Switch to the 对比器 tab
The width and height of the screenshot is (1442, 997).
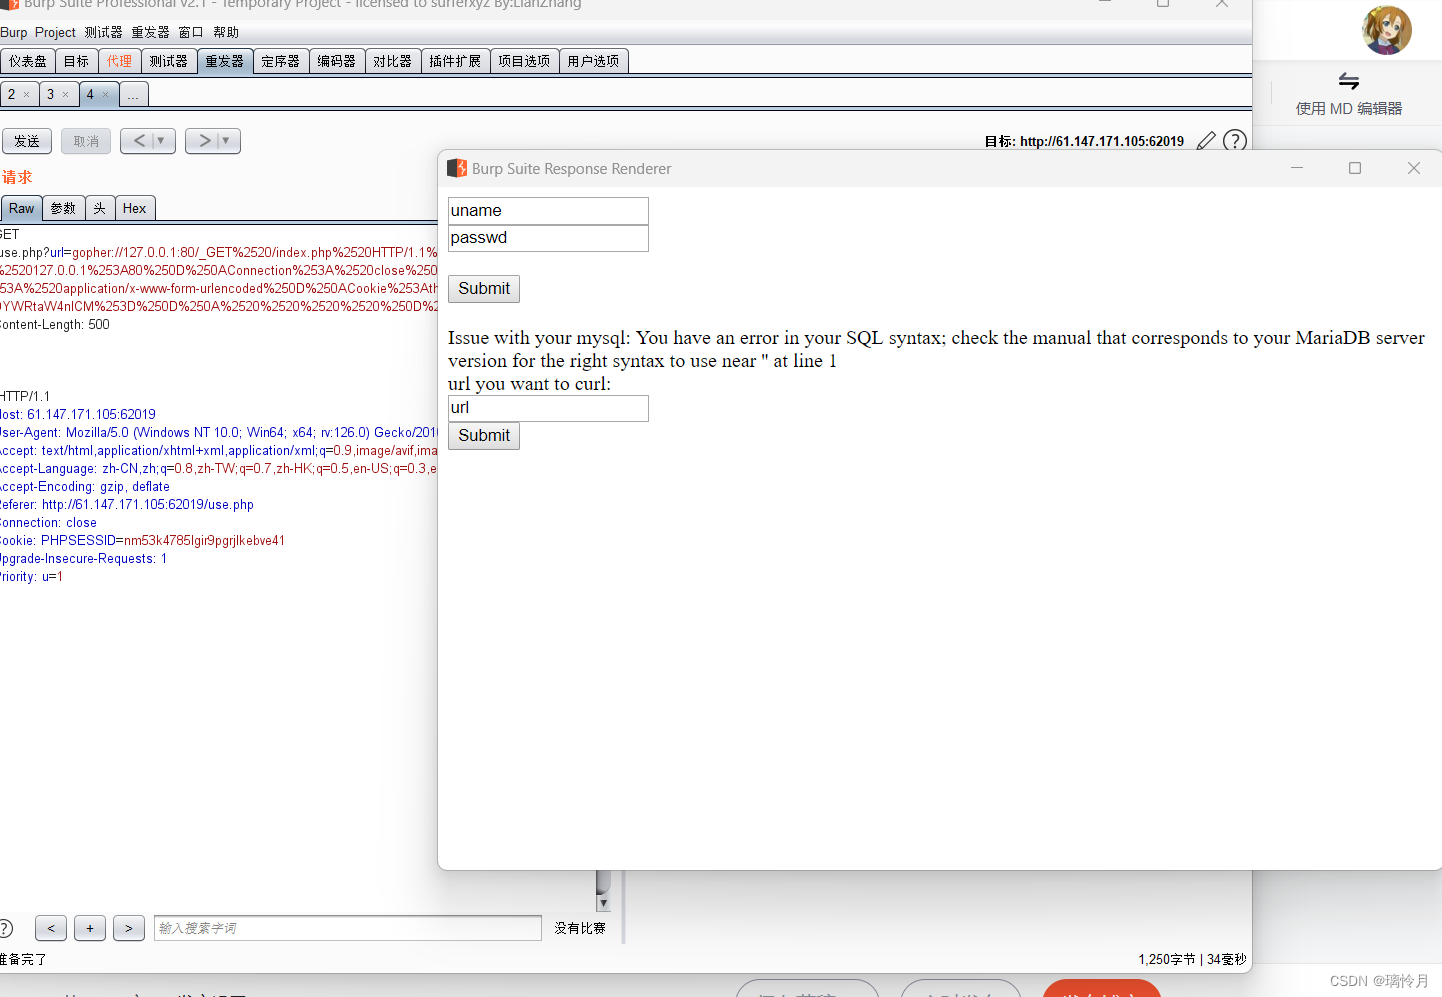393,61
